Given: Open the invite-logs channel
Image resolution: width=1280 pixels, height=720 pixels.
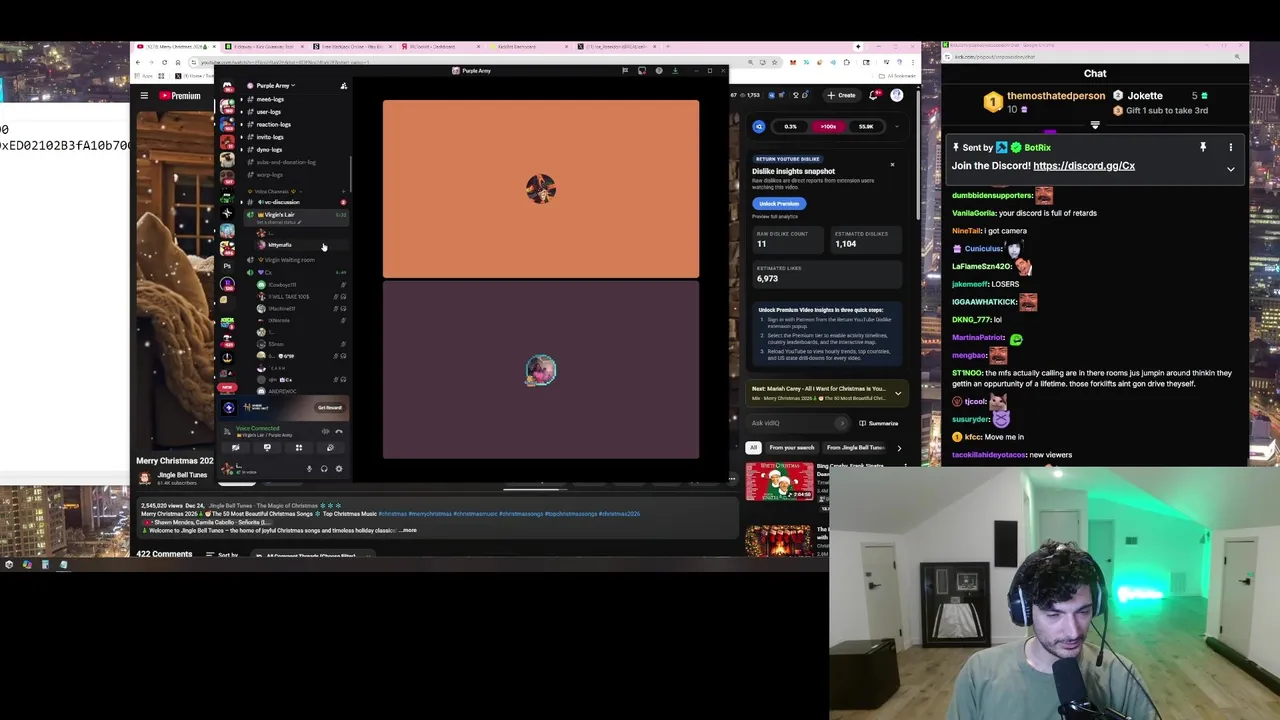Looking at the screenshot, I should click(269, 137).
